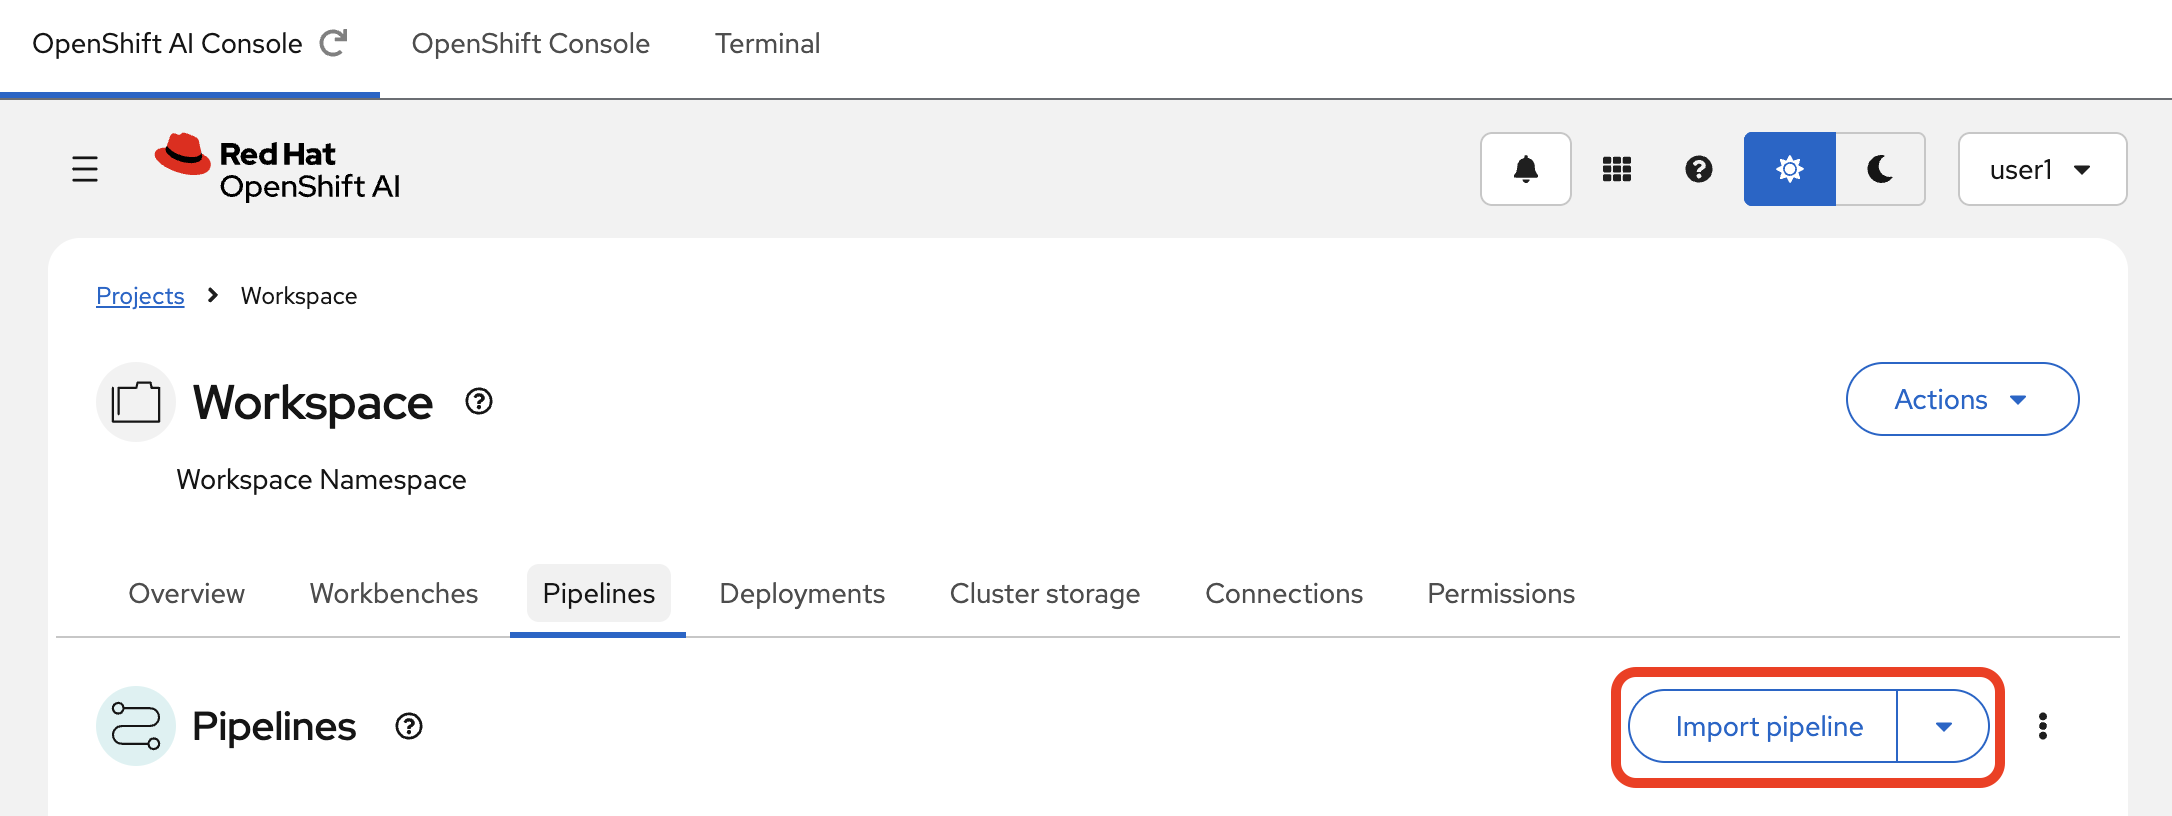Switch to dark theme mode

1880,169
